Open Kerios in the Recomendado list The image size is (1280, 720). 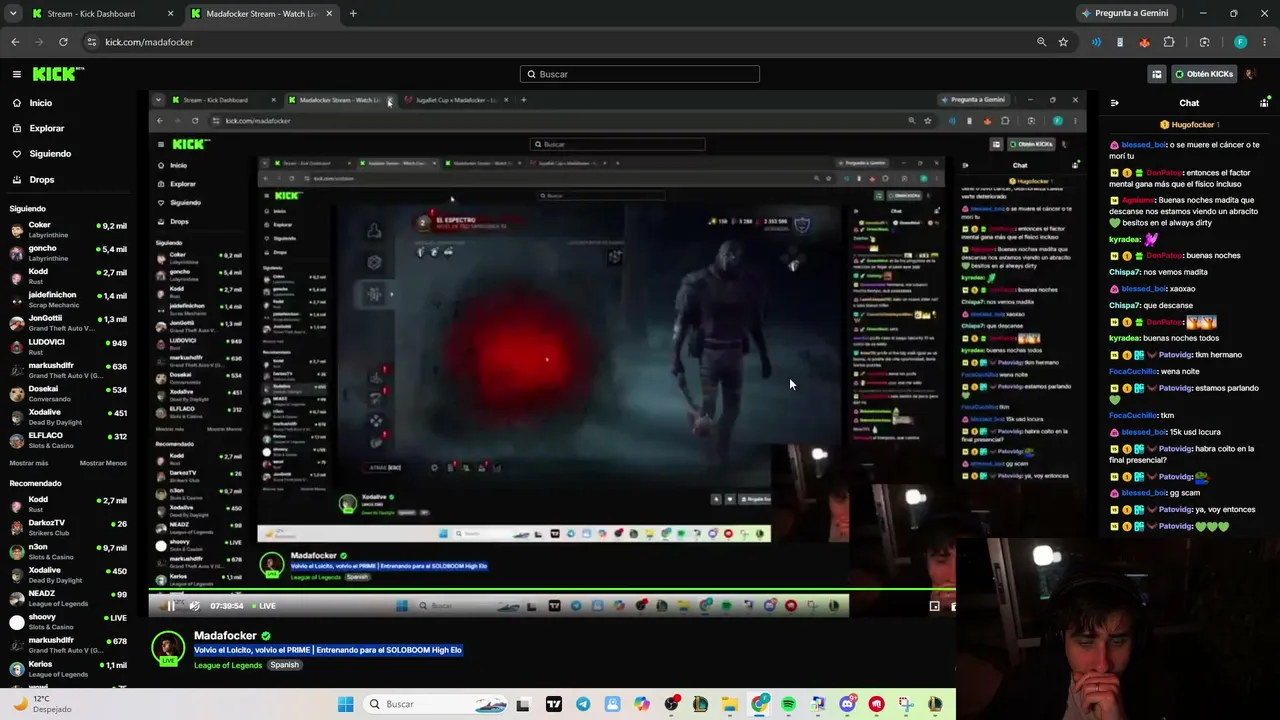click(x=68, y=669)
